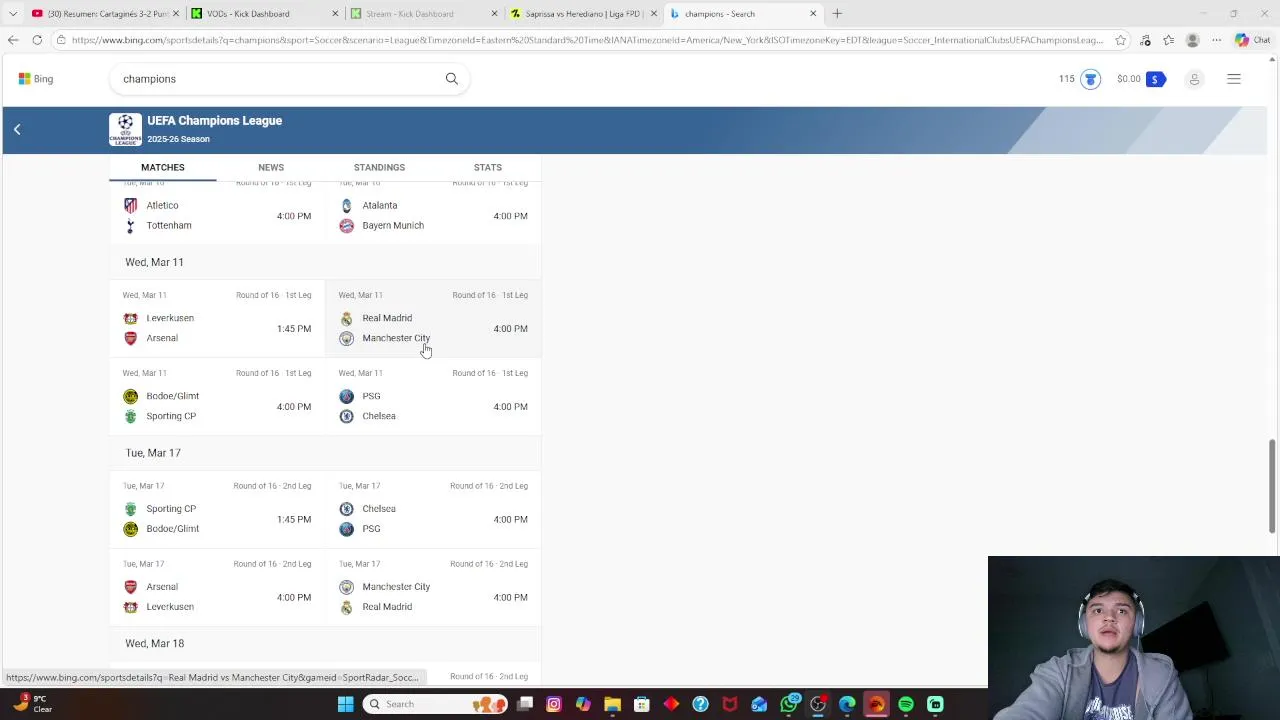Open the Bing Rewards medal icon
This screenshot has width=1280, height=720.
(x=1090, y=79)
